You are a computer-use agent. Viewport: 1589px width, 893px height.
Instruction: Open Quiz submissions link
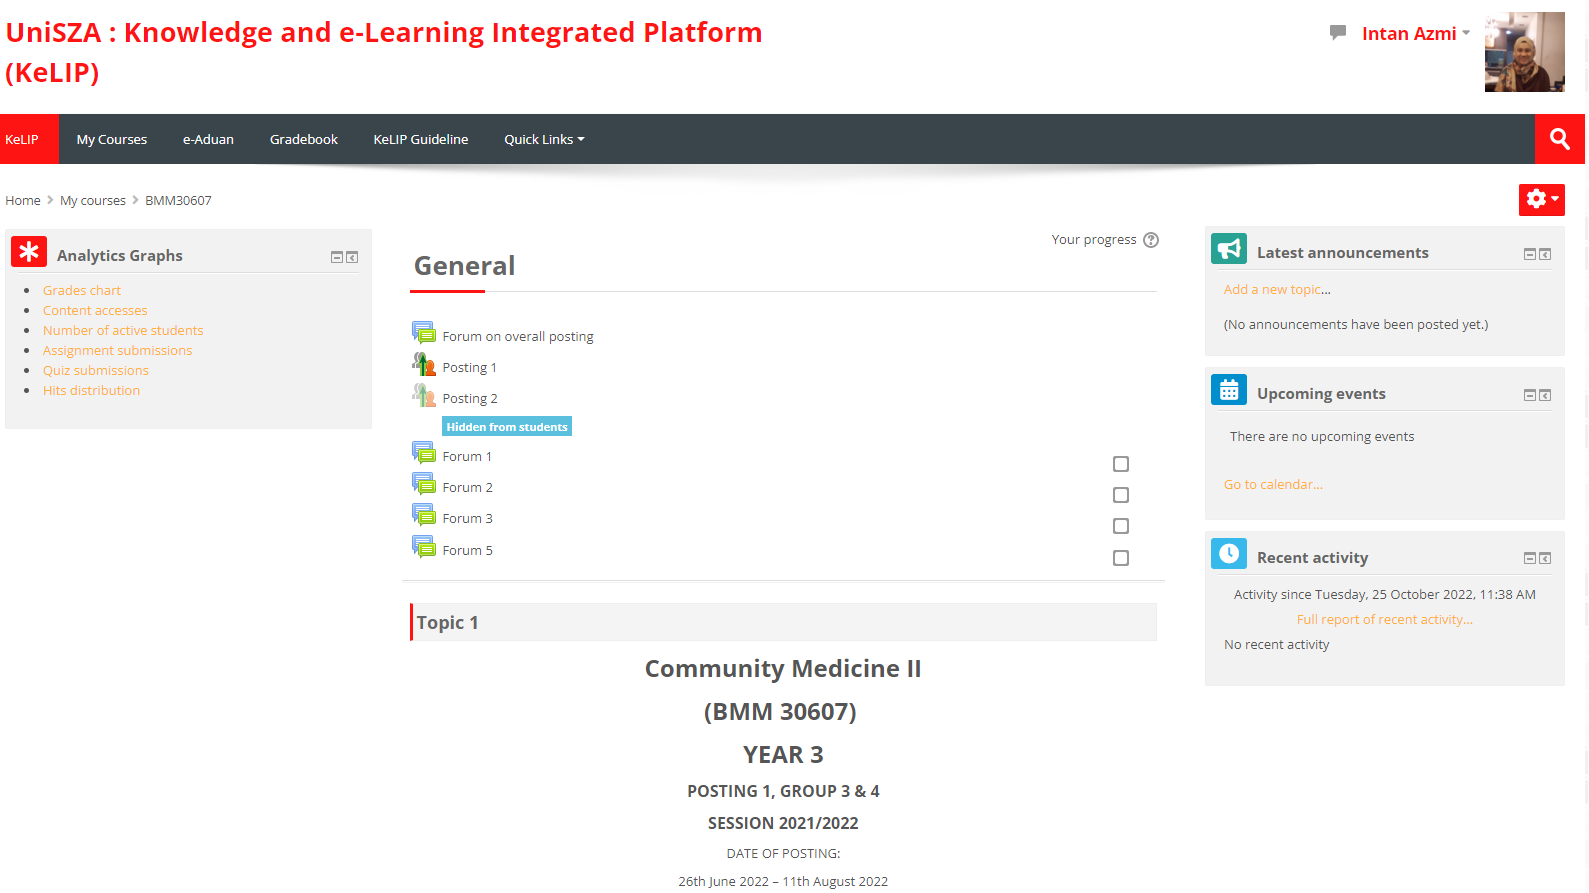pyautogui.click(x=96, y=370)
